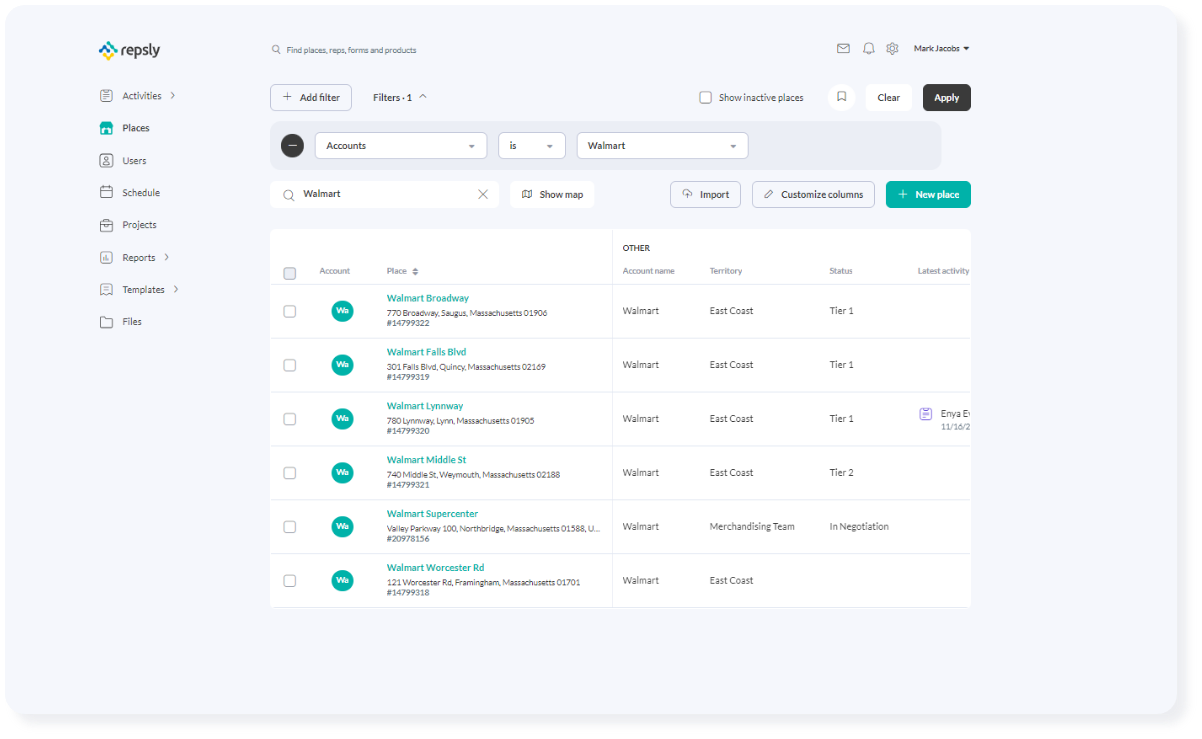
Task: Open Activities from the sidebar
Action: click(x=142, y=96)
